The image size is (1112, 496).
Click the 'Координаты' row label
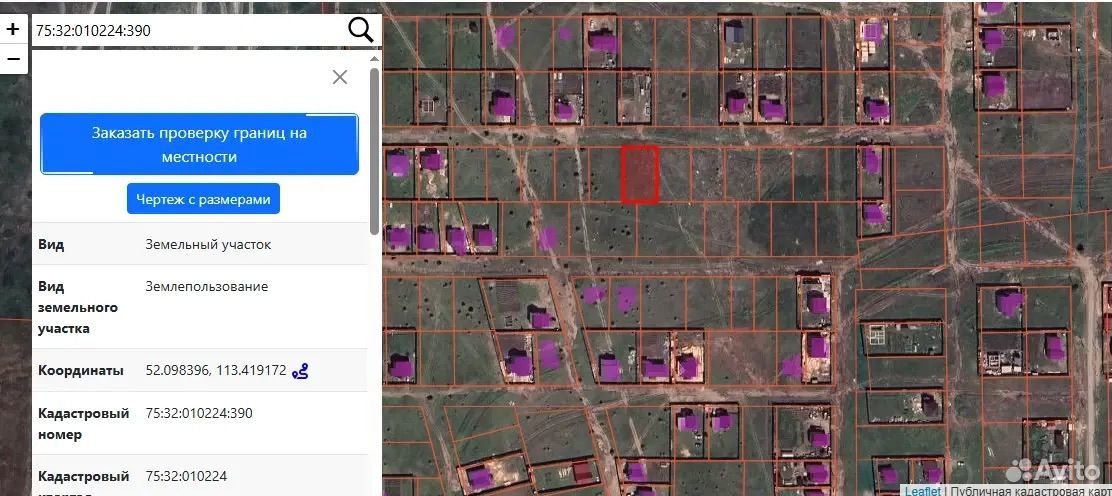click(81, 370)
